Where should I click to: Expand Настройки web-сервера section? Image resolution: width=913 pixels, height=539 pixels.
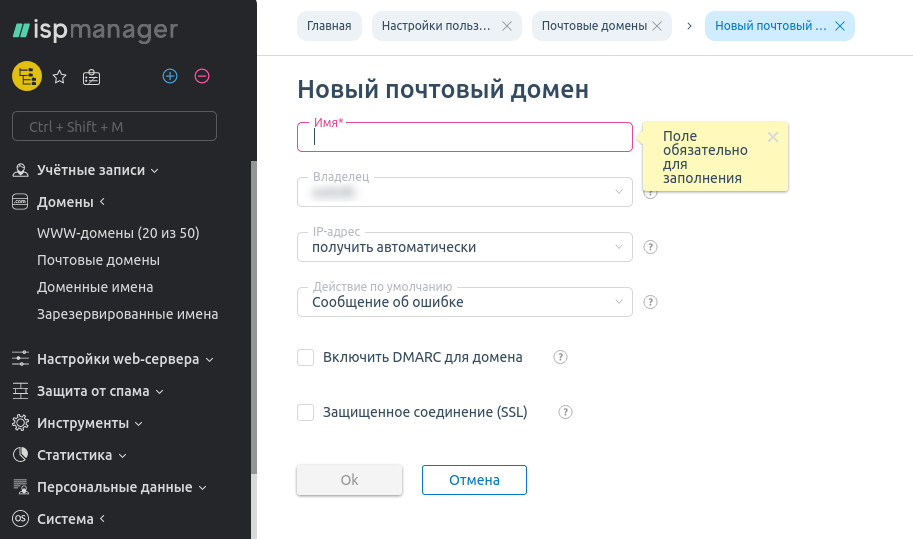tap(118, 359)
